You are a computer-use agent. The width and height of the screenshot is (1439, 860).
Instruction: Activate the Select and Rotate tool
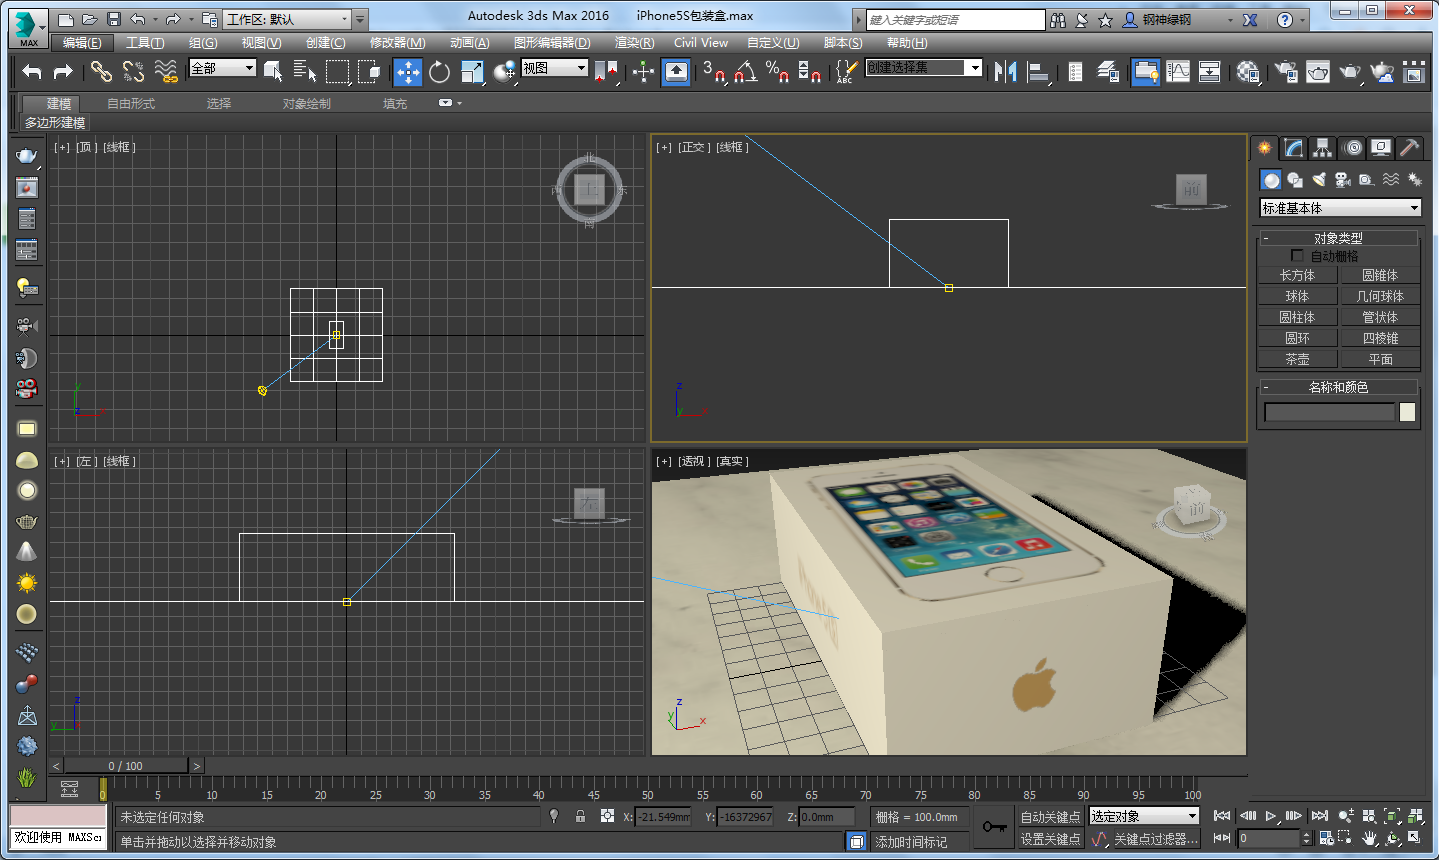click(439, 71)
